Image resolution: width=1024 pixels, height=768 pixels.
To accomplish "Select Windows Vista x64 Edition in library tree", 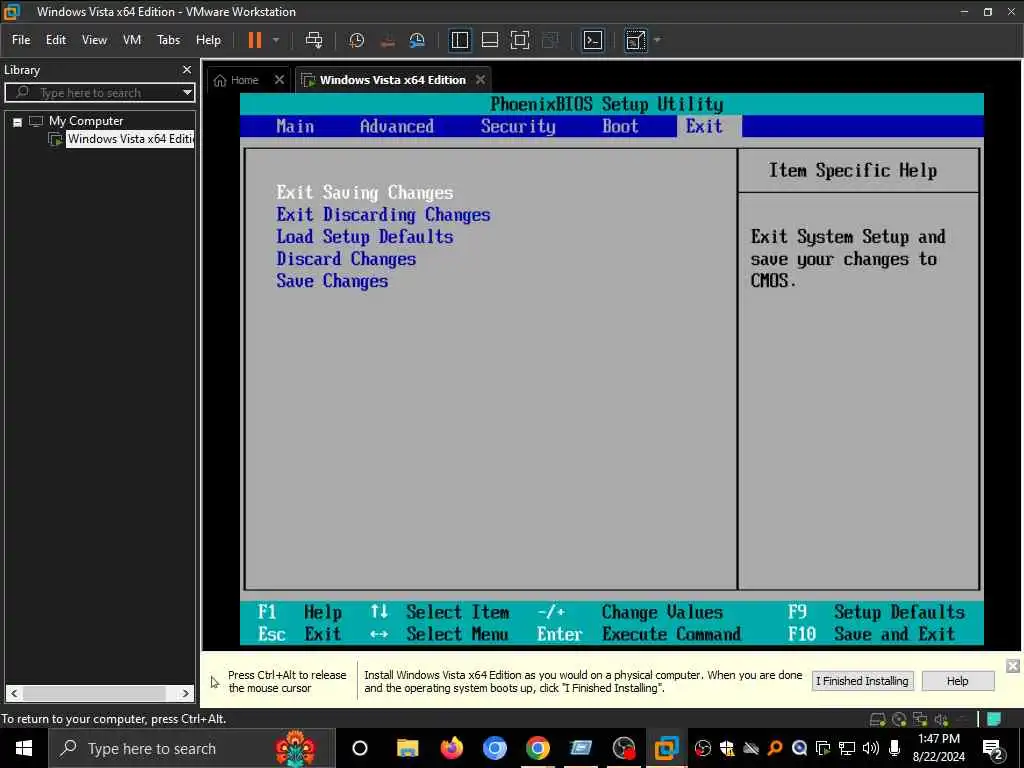I will [131, 138].
